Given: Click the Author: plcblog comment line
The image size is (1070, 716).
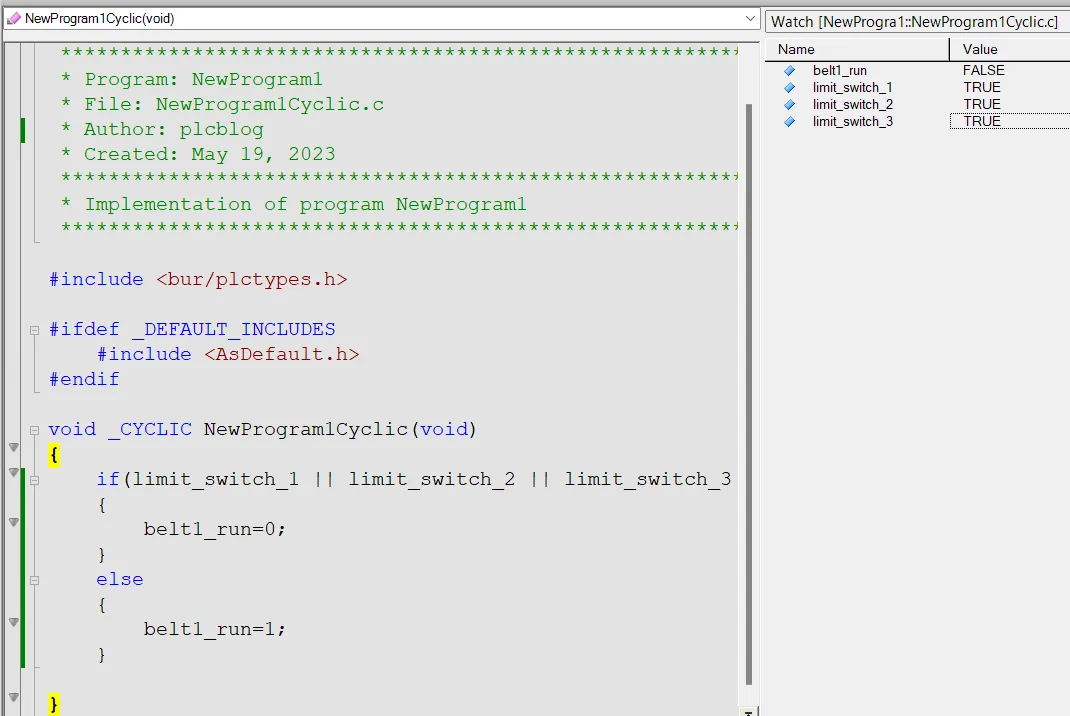Looking at the screenshot, I should 162,130.
